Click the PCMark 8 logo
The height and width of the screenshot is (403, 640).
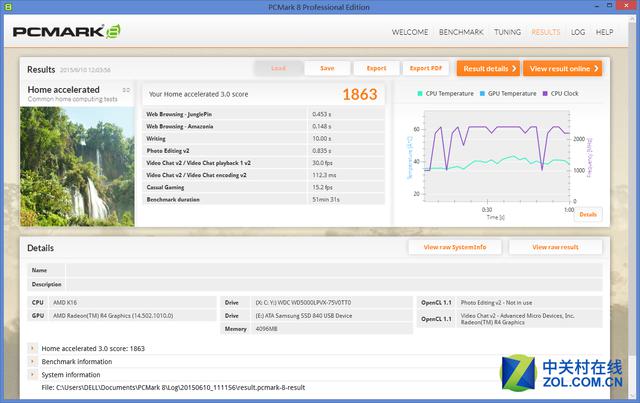click(67, 32)
